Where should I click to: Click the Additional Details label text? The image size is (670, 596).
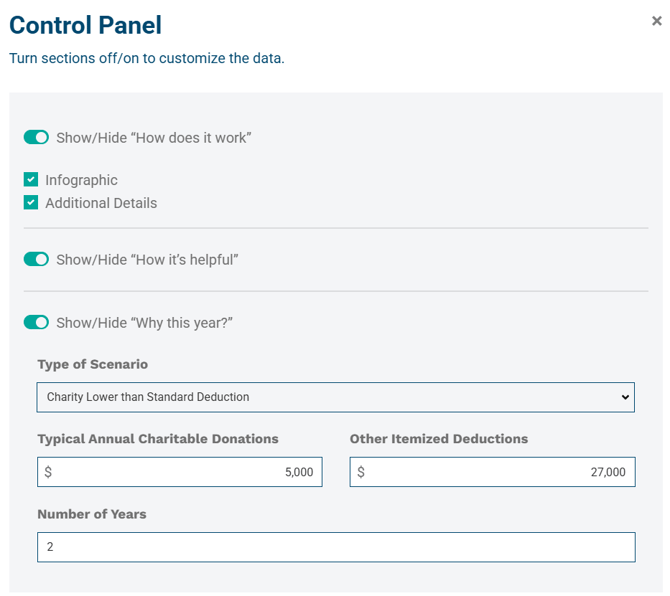point(101,203)
